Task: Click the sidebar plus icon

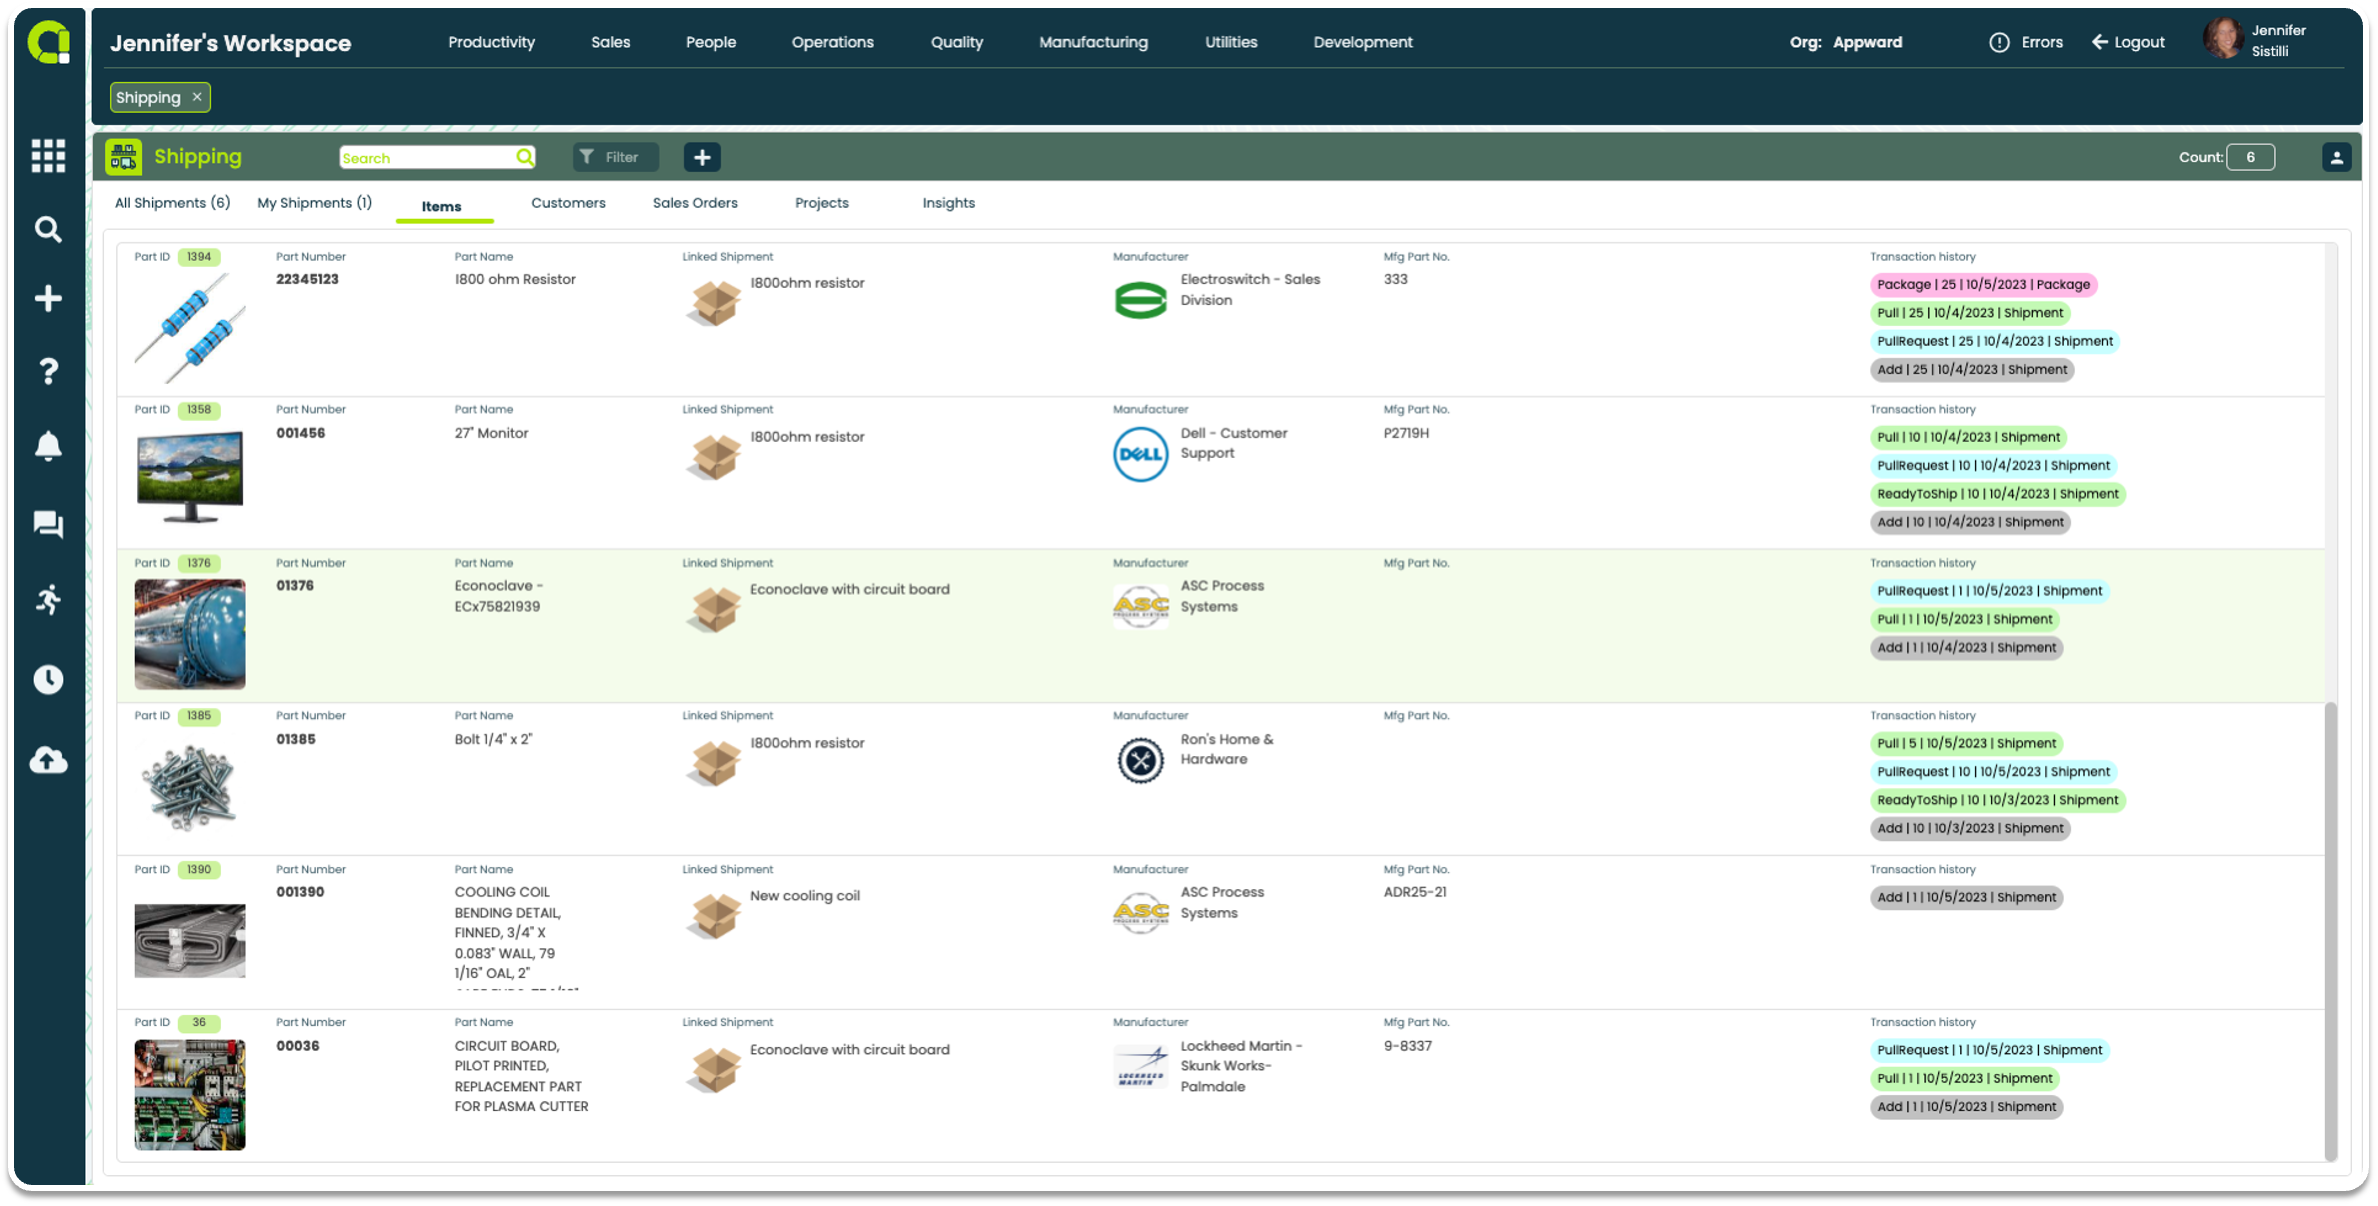Action: [x=48, y=299]
